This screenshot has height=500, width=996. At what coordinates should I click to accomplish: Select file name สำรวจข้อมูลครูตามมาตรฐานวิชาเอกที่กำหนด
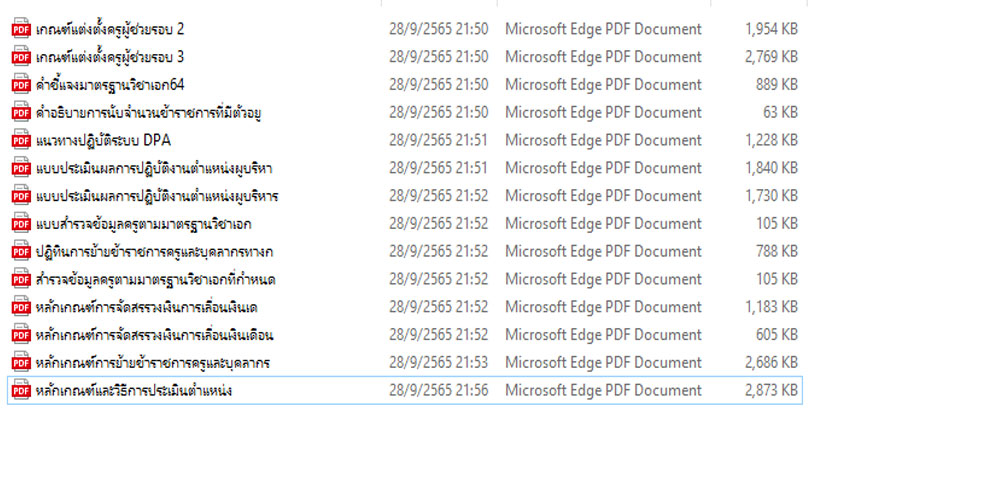[154, 279]
